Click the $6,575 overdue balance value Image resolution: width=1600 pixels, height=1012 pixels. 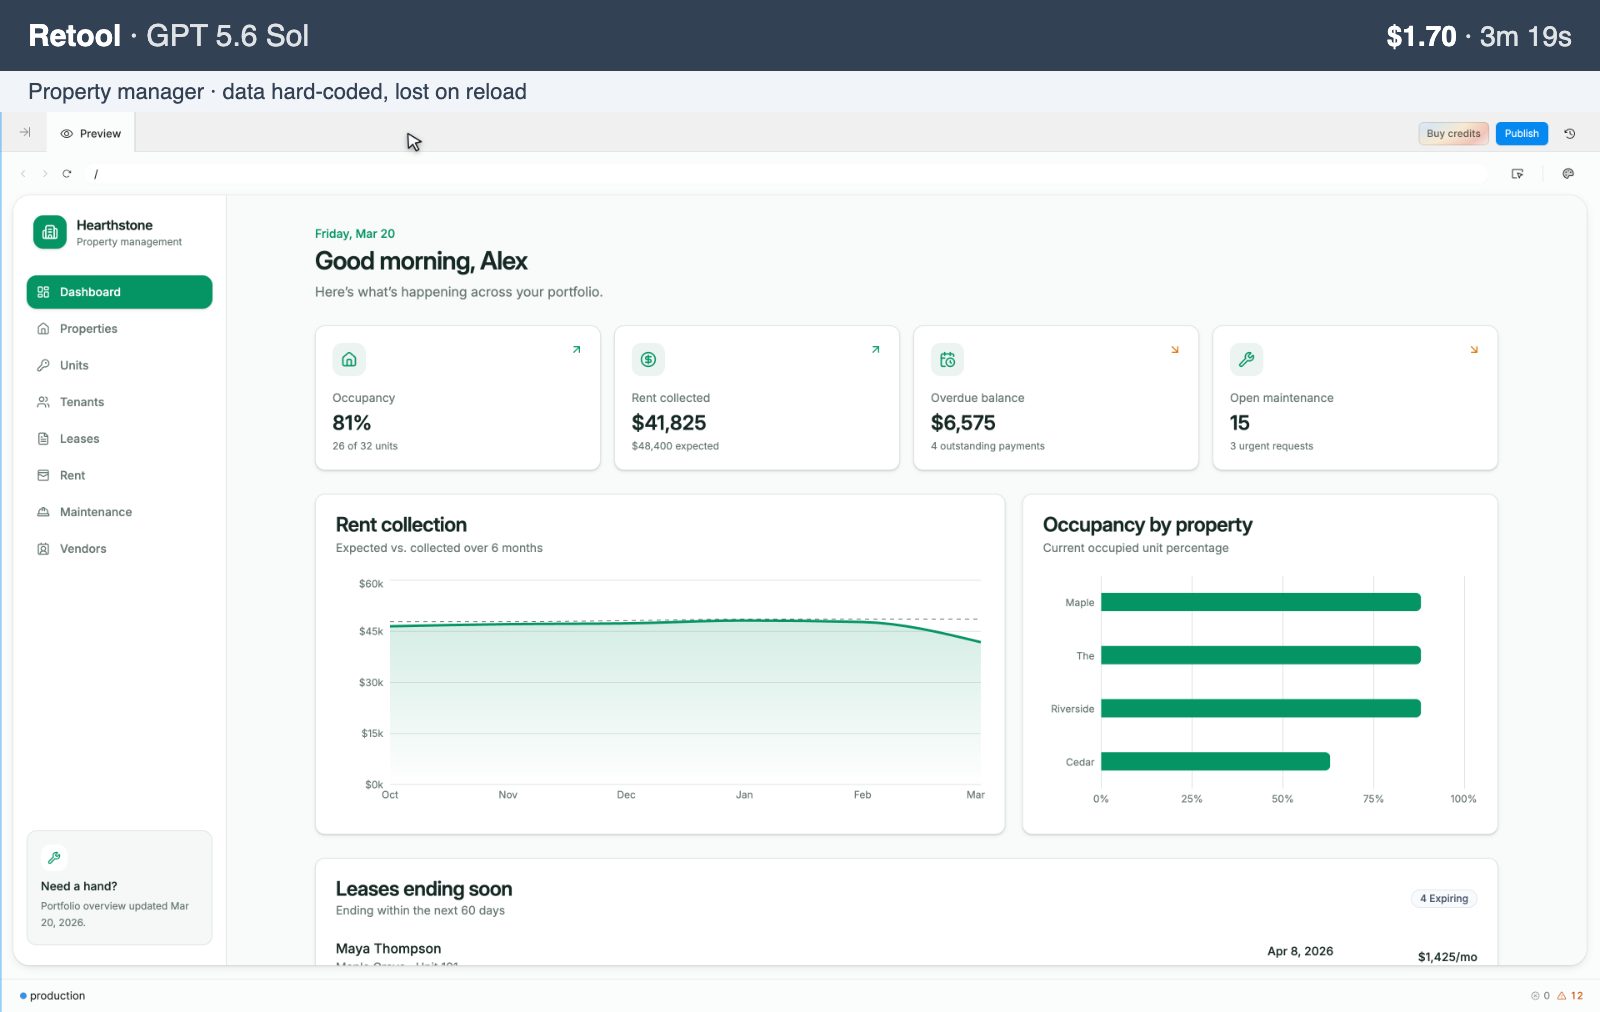[x=963, y=423]
